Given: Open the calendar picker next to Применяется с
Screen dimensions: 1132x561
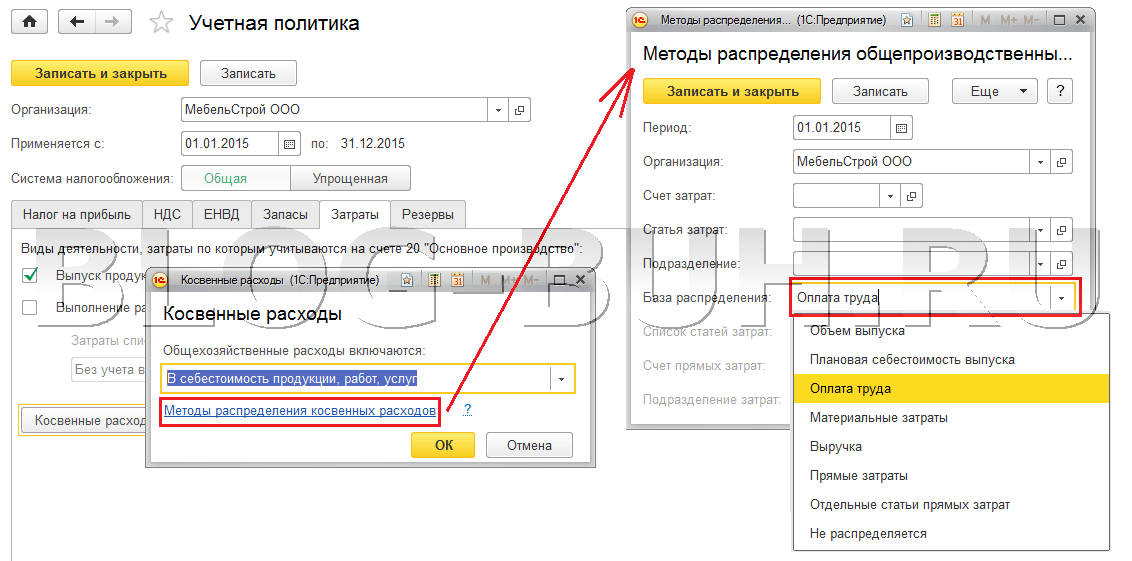Looking at the screenshot, I should tap(289, 144).
